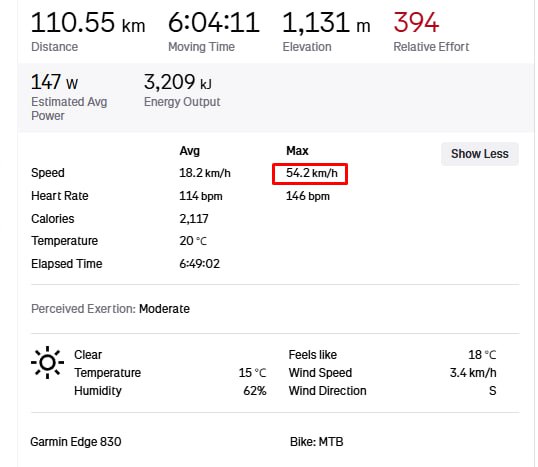Image resolution: width=538 pixels, height=467 pixels.
Task: Click the Relative Effort label
Action: pos(431,47)
